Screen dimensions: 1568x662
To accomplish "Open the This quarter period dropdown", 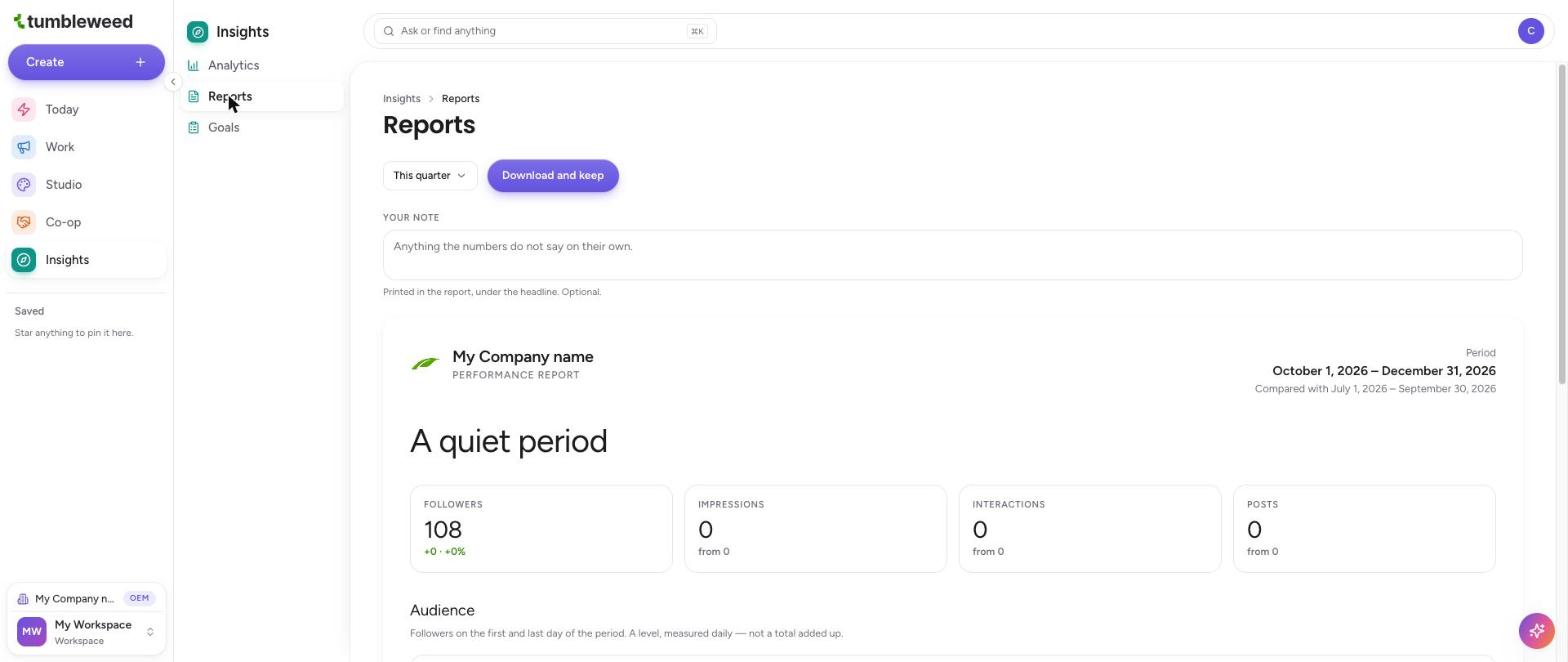I will (430, 176).
